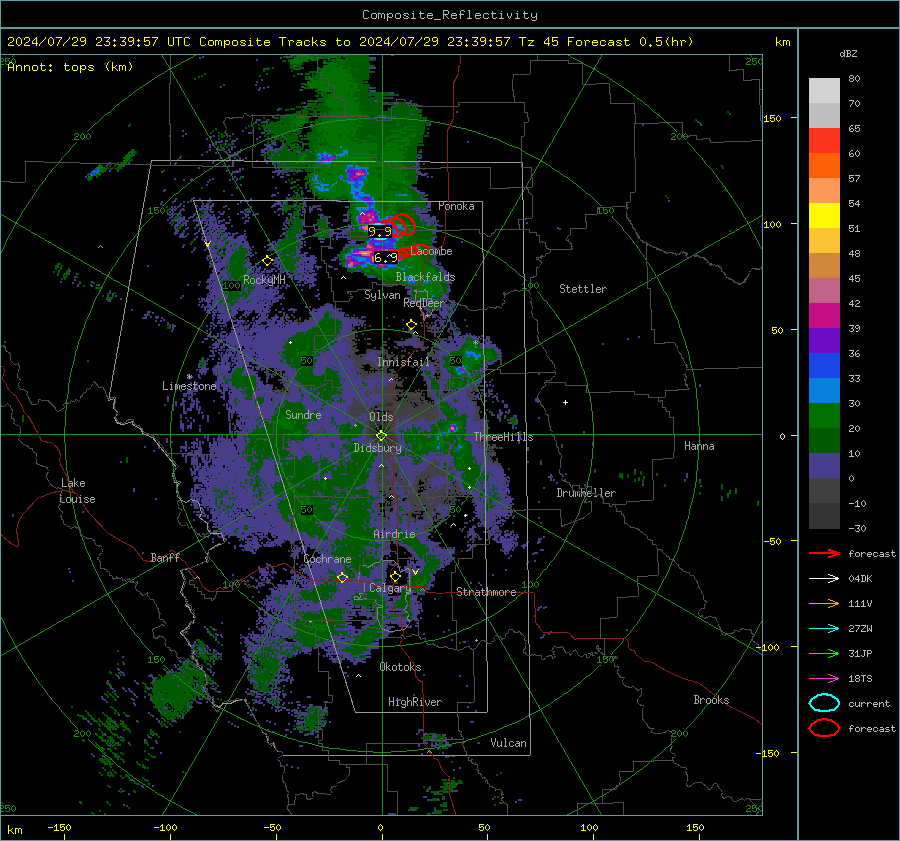
Task: Click the Cochrane town label
Action: coord(327,559)
